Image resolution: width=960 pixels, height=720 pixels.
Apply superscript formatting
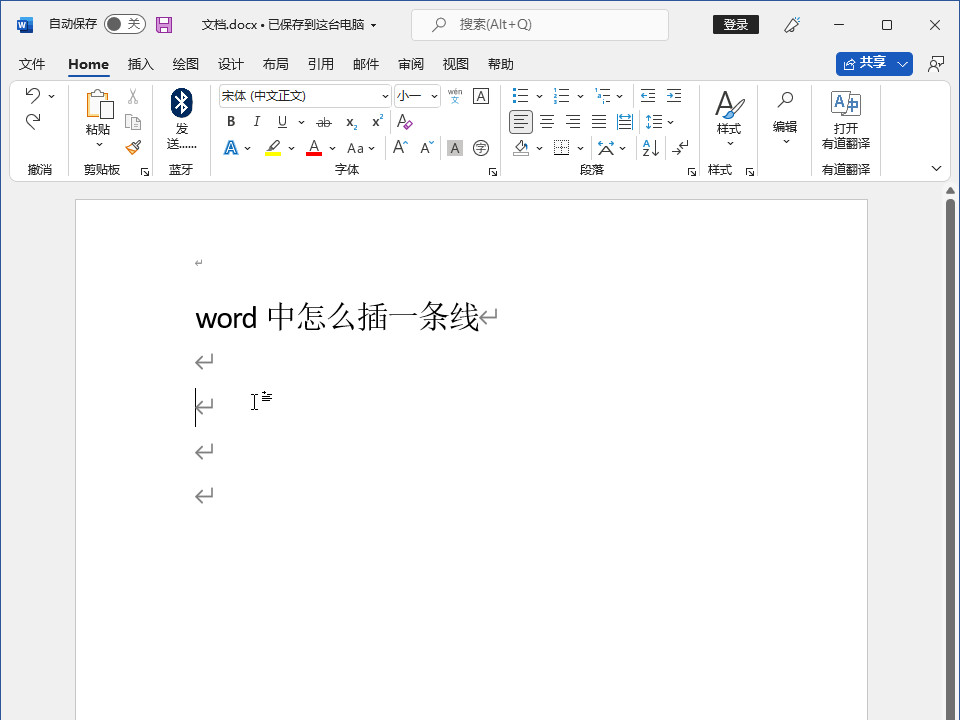pos(378,121)
